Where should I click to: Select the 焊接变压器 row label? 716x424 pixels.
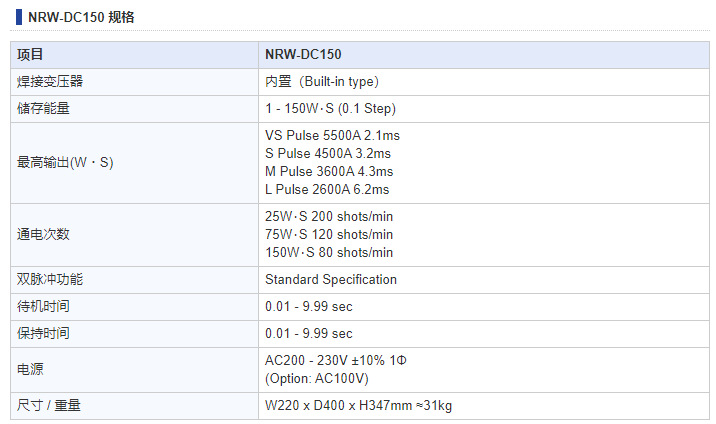coord(44,82)
